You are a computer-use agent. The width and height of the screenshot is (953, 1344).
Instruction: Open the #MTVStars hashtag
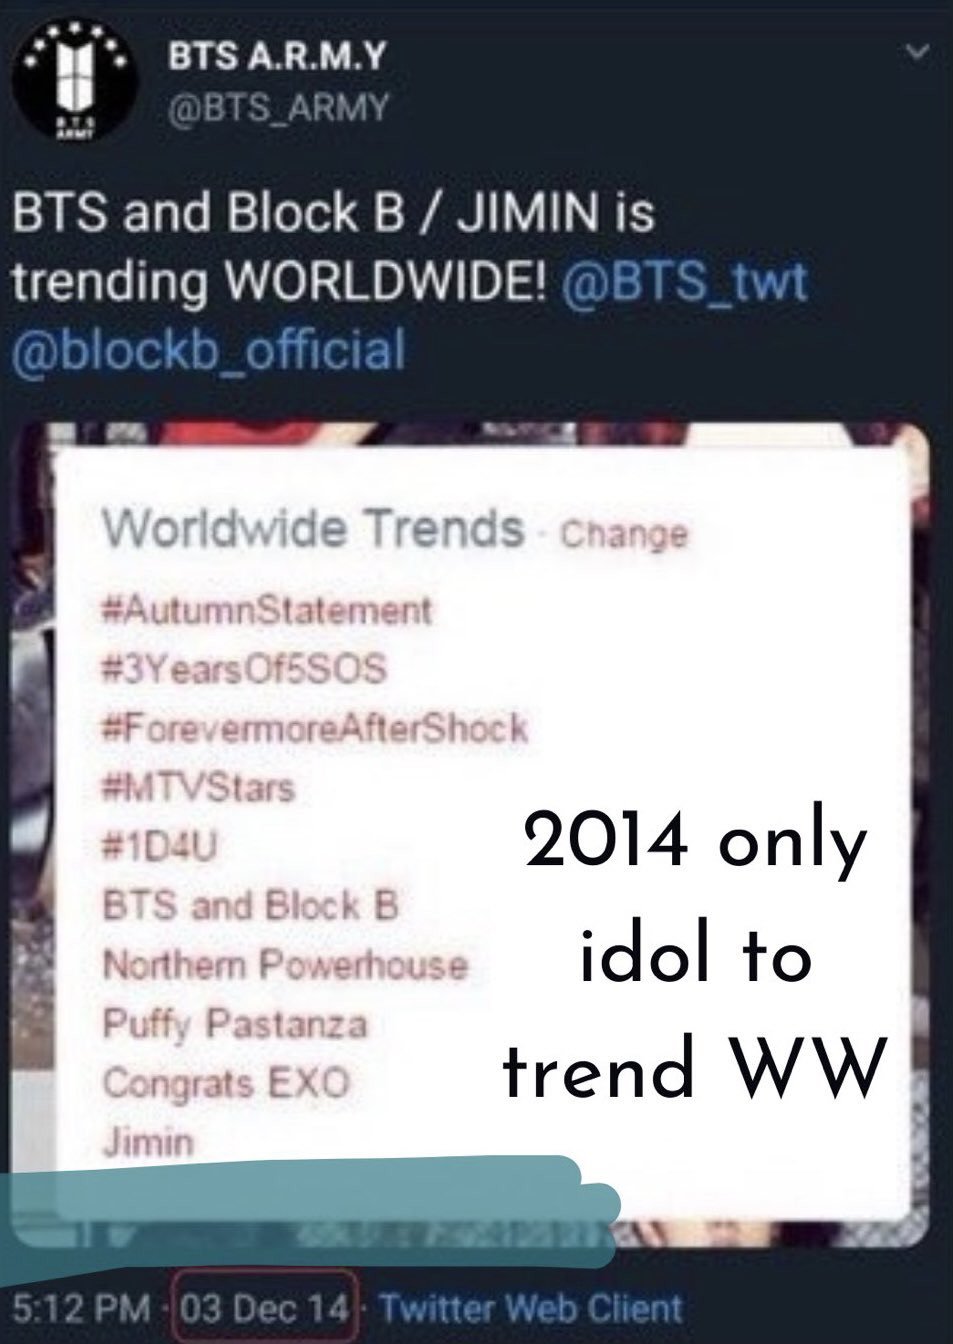coord(198,787)
